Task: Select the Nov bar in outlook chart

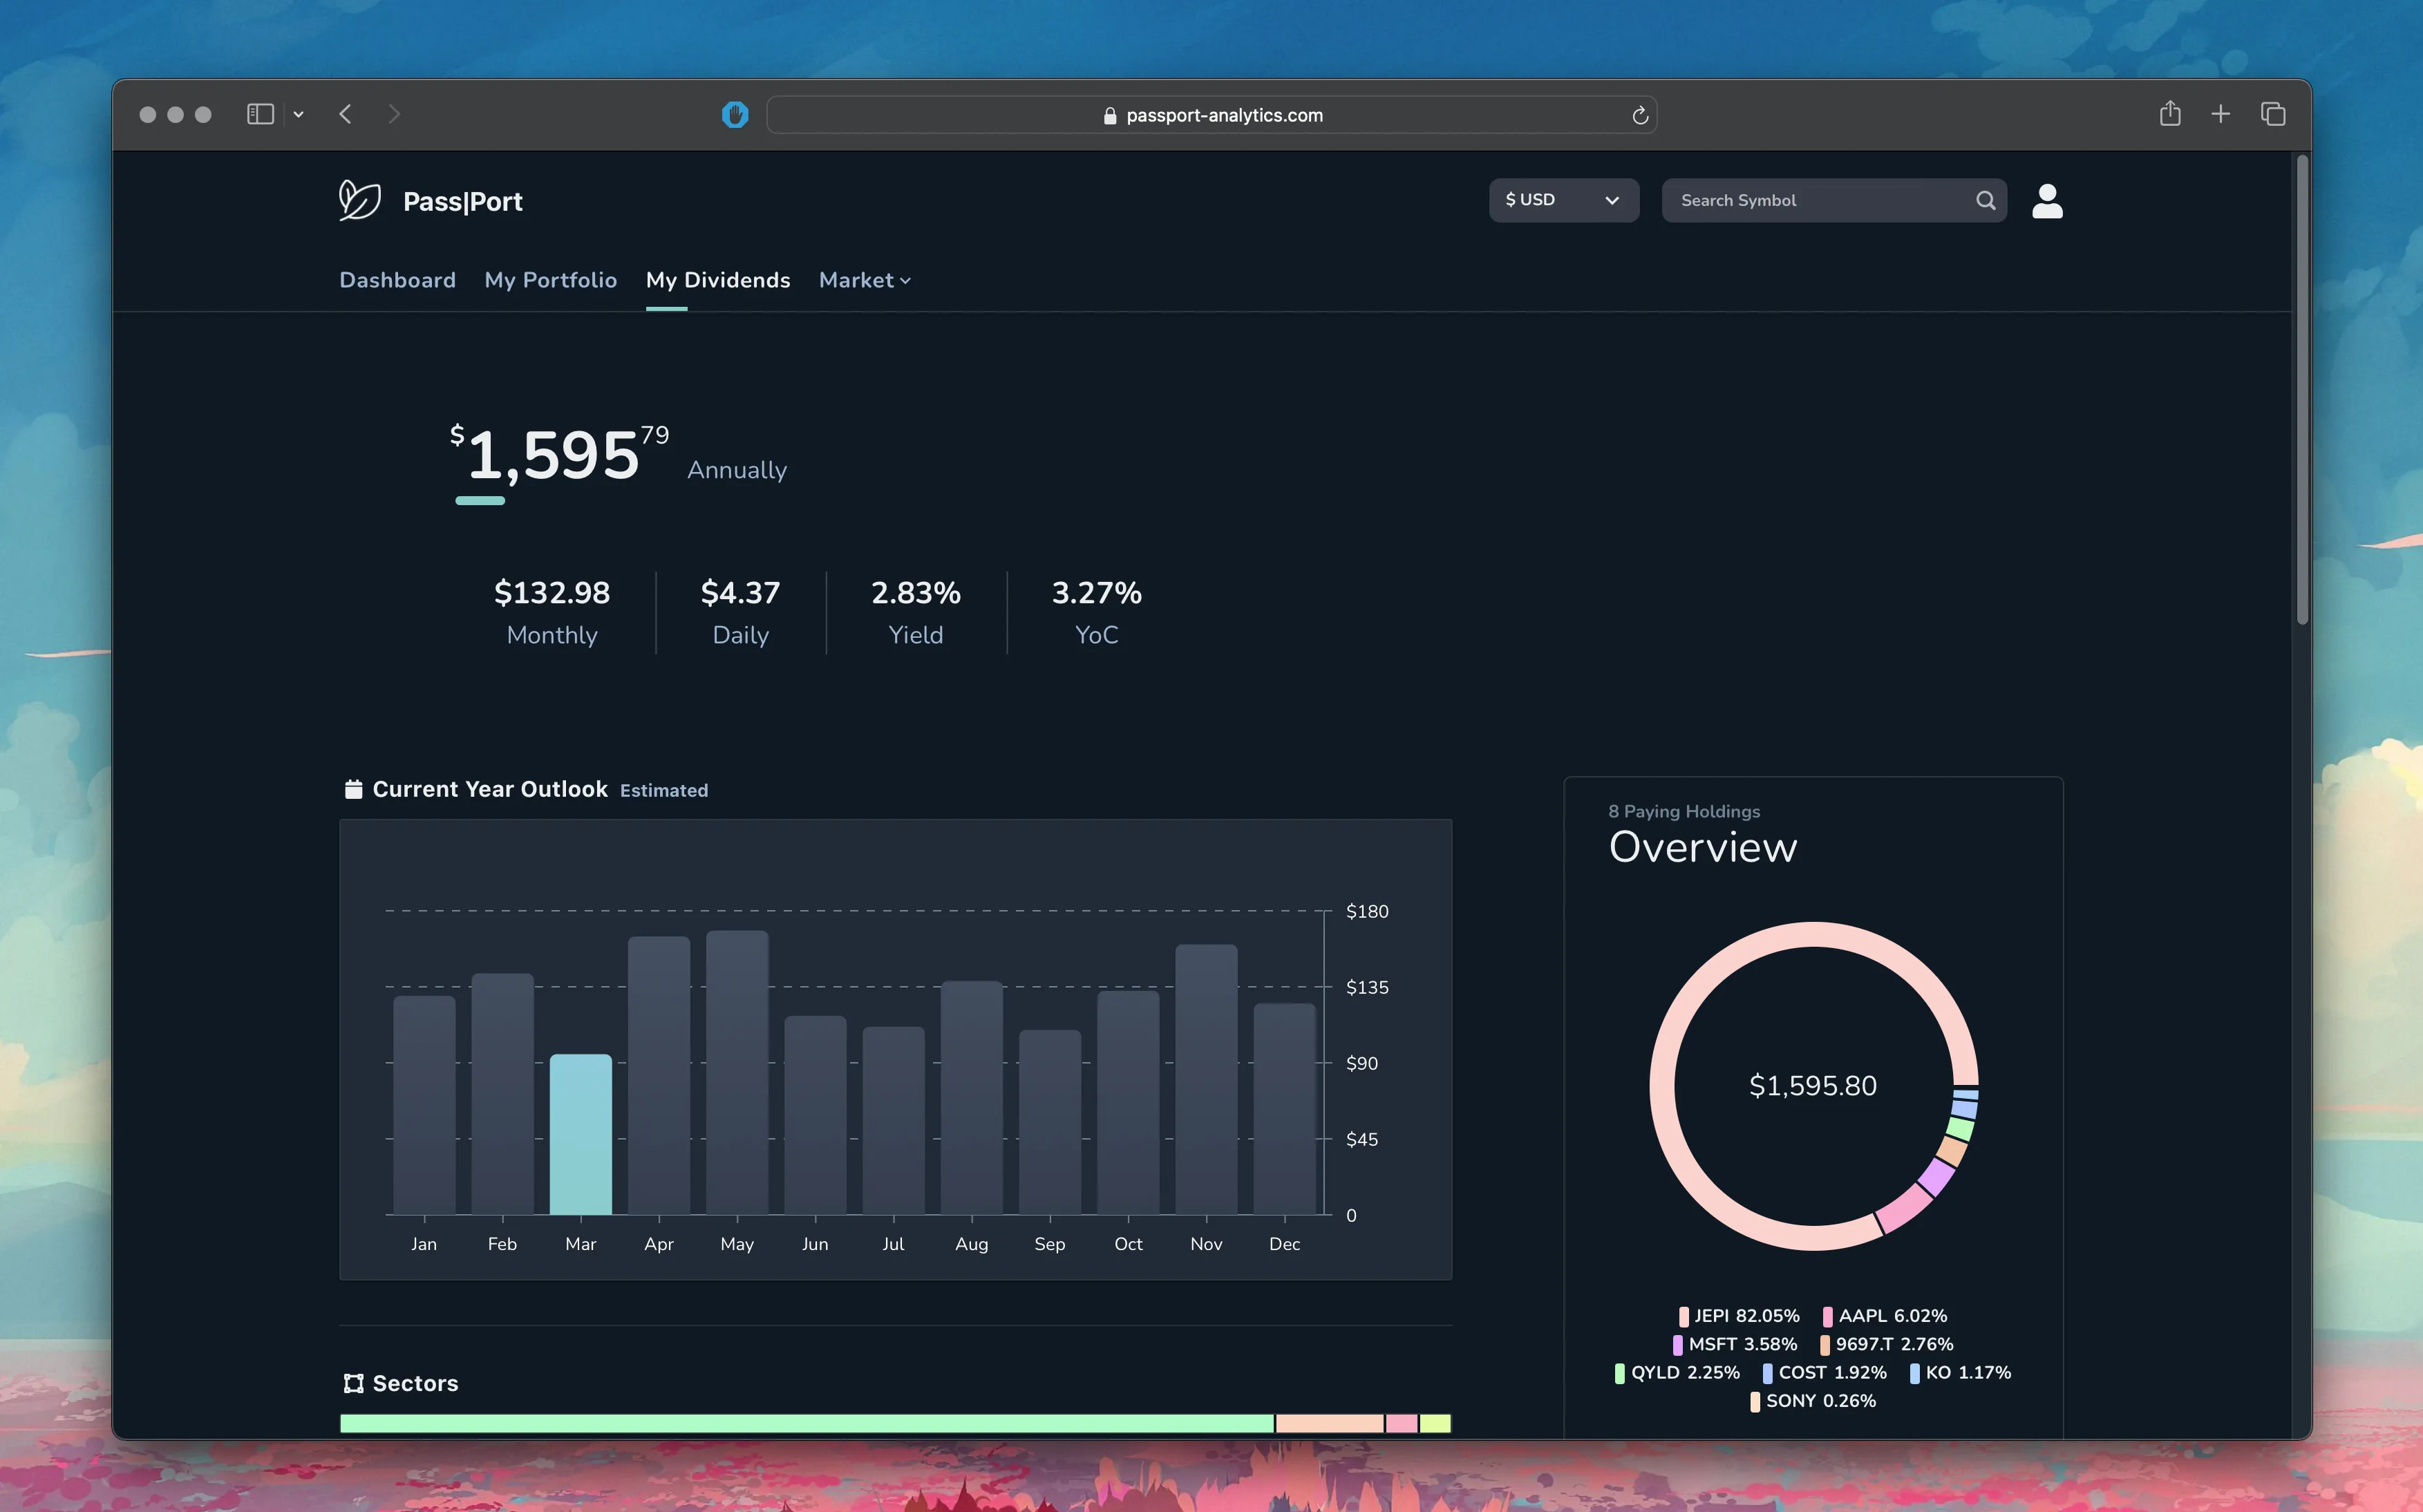Action: pyautogui.click(x=1206, y=1079)
